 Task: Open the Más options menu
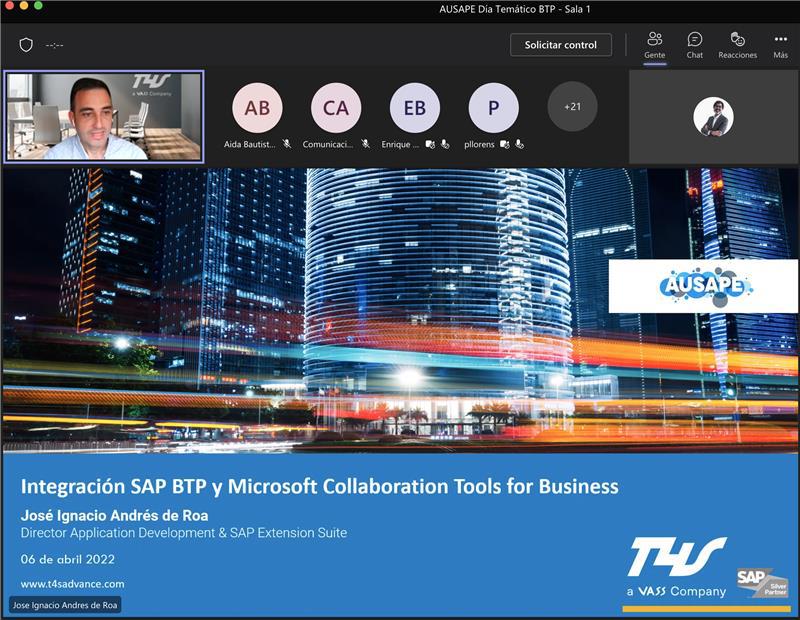point(781,45)
